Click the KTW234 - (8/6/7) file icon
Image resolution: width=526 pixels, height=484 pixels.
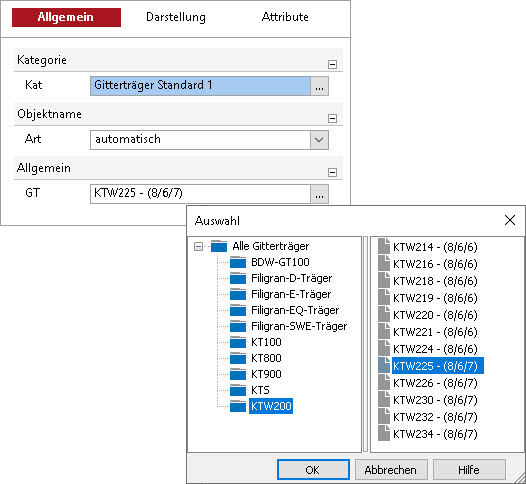[x=384, y=433]
